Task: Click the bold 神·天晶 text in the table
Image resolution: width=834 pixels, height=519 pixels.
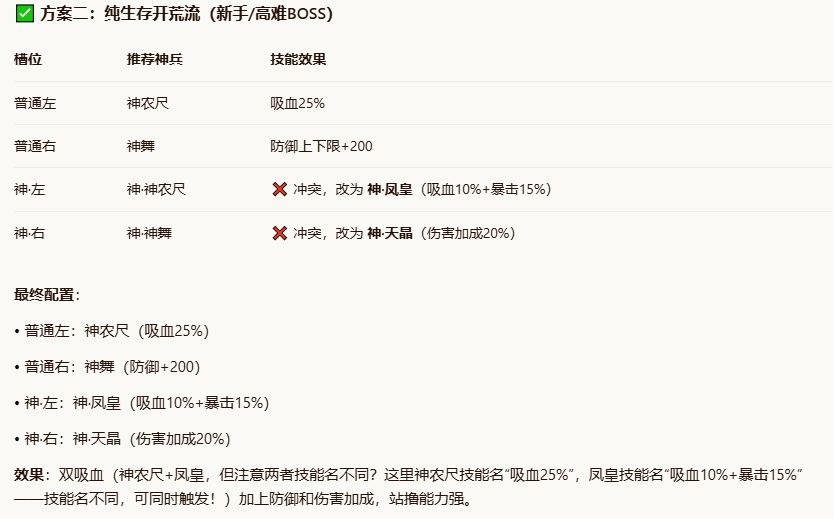Action: (390, 233)
